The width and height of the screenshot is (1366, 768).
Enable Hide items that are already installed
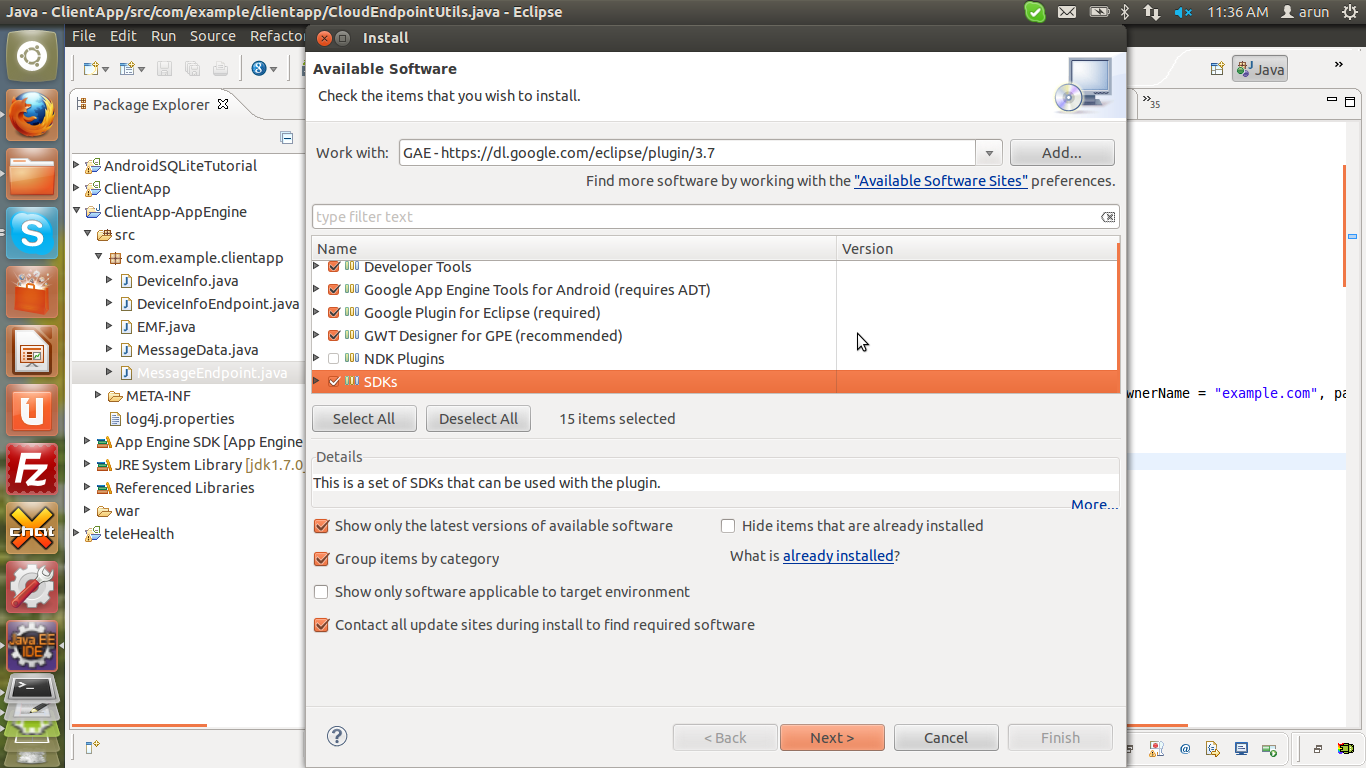728,526
